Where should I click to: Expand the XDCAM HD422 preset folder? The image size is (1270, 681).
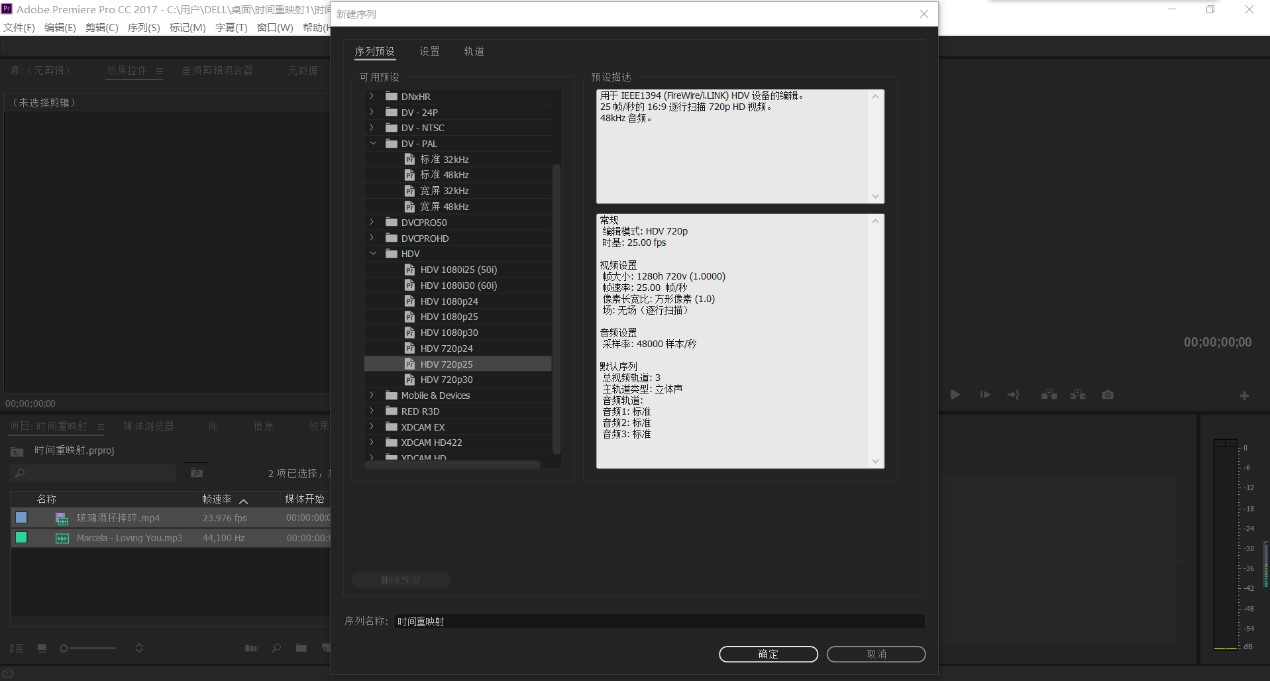[372, 443]
